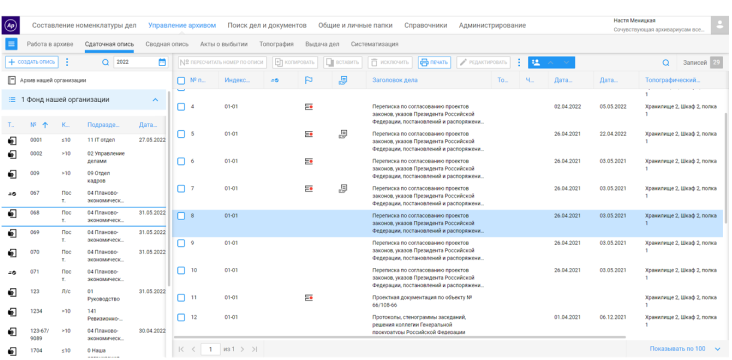Viewport: 732px width, 360px height.
Task: Click Копировать button
Action: click(295, 62)
